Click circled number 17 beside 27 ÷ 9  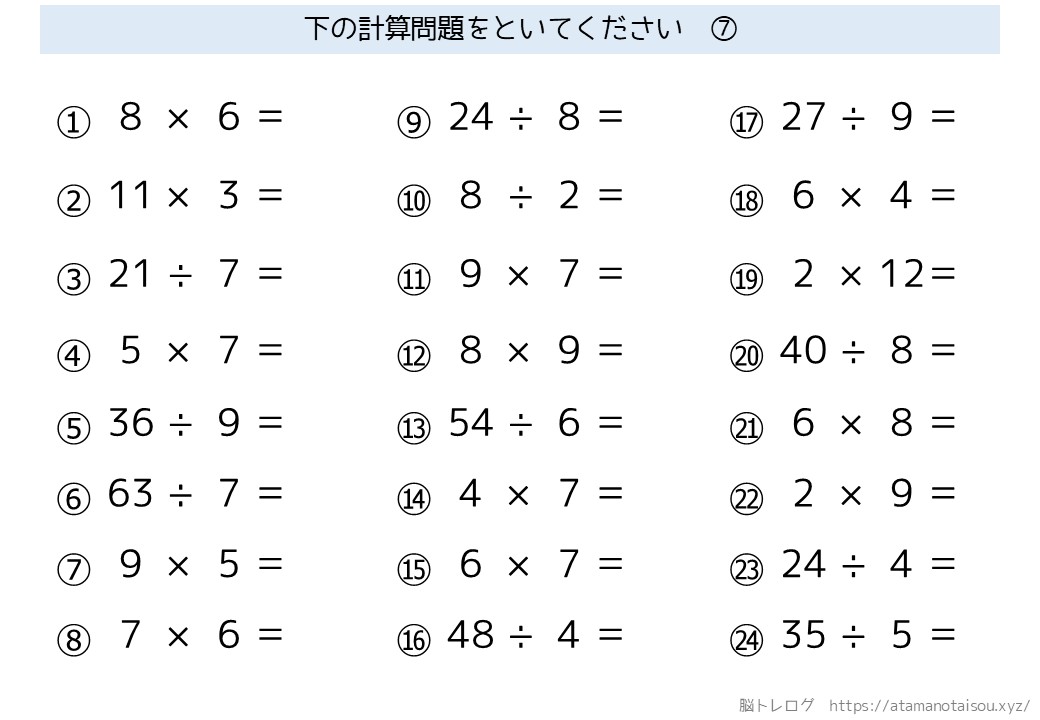tap(746, 123)
